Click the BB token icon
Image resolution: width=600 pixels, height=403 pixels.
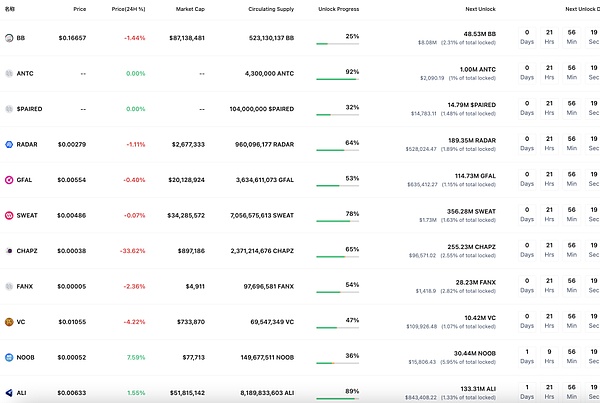pyautogui.click(x=8, y=38)
